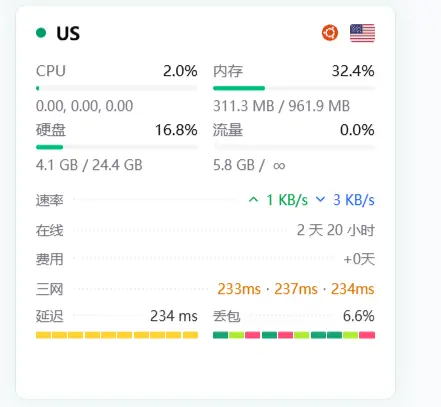Click the 233ms · 237ms · 234ms latency values
This screenshot has width=441, height=407.
coord(296,289)
